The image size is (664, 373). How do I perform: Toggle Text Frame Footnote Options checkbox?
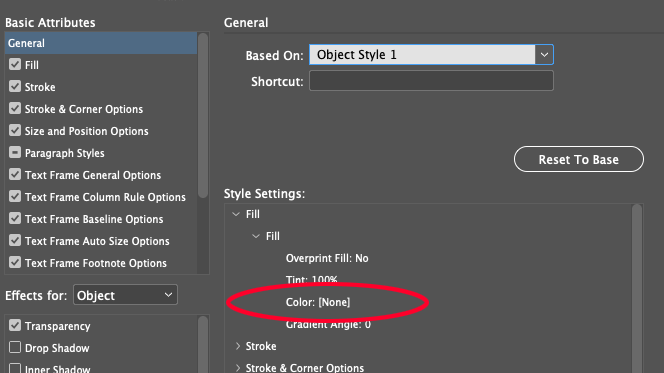point(15,262)
